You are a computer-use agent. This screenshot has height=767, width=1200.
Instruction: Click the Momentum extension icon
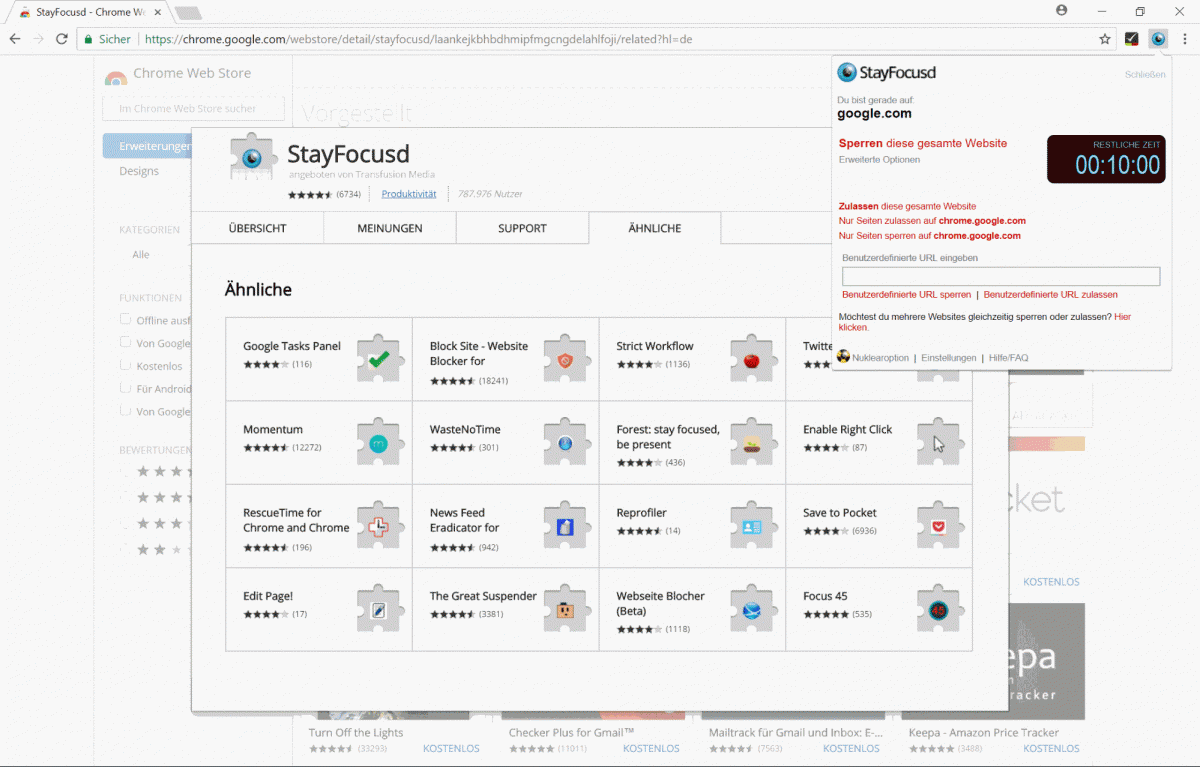379,441
